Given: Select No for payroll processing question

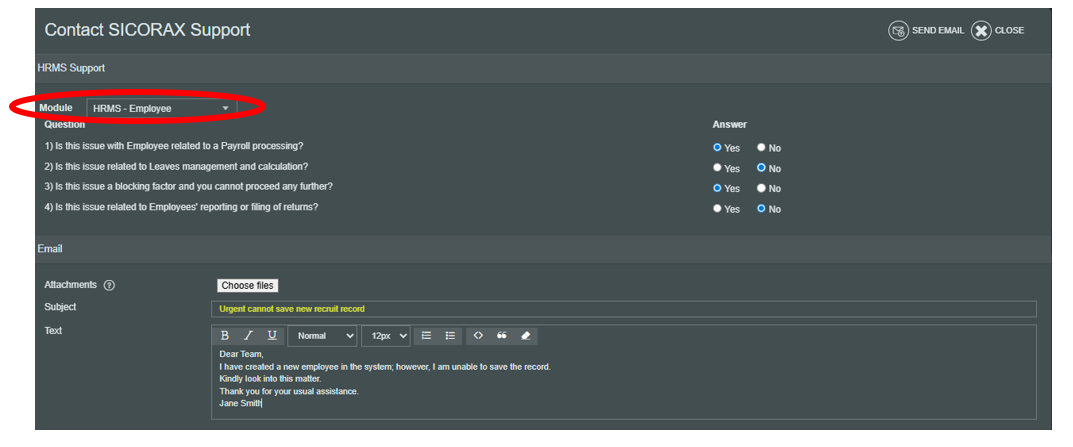Looking at the screenshot, I should 761,148.
